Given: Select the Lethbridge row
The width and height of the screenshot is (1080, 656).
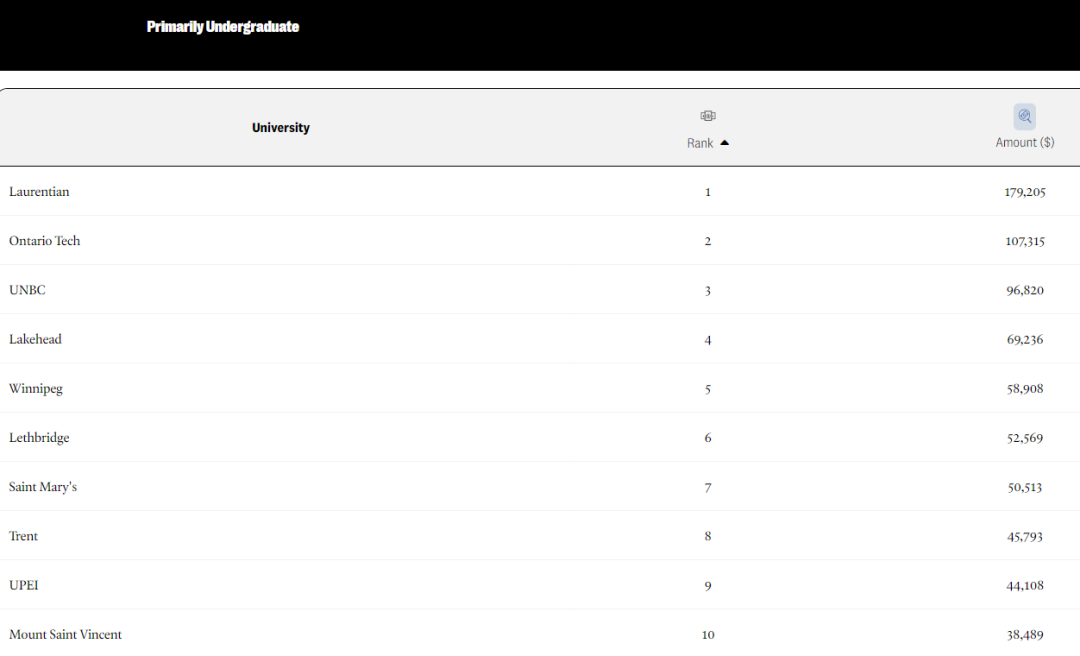Looking at the screenshot, I should tap(540, 438).
